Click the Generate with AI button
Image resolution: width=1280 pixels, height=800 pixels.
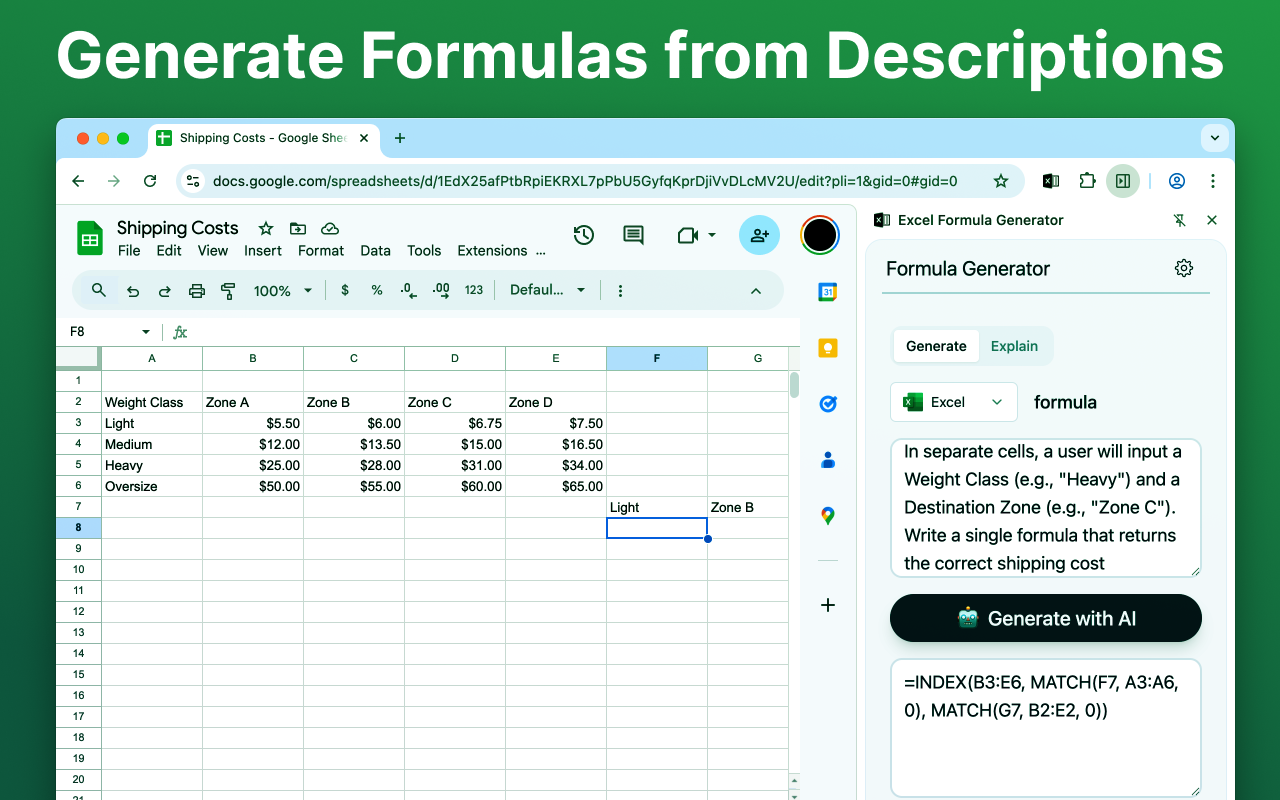(x=1045, y=618)
